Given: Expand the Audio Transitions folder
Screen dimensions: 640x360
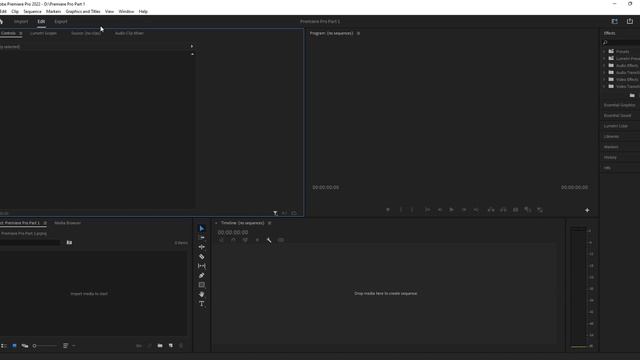Looking at the screenshot, I should [604, 72].
